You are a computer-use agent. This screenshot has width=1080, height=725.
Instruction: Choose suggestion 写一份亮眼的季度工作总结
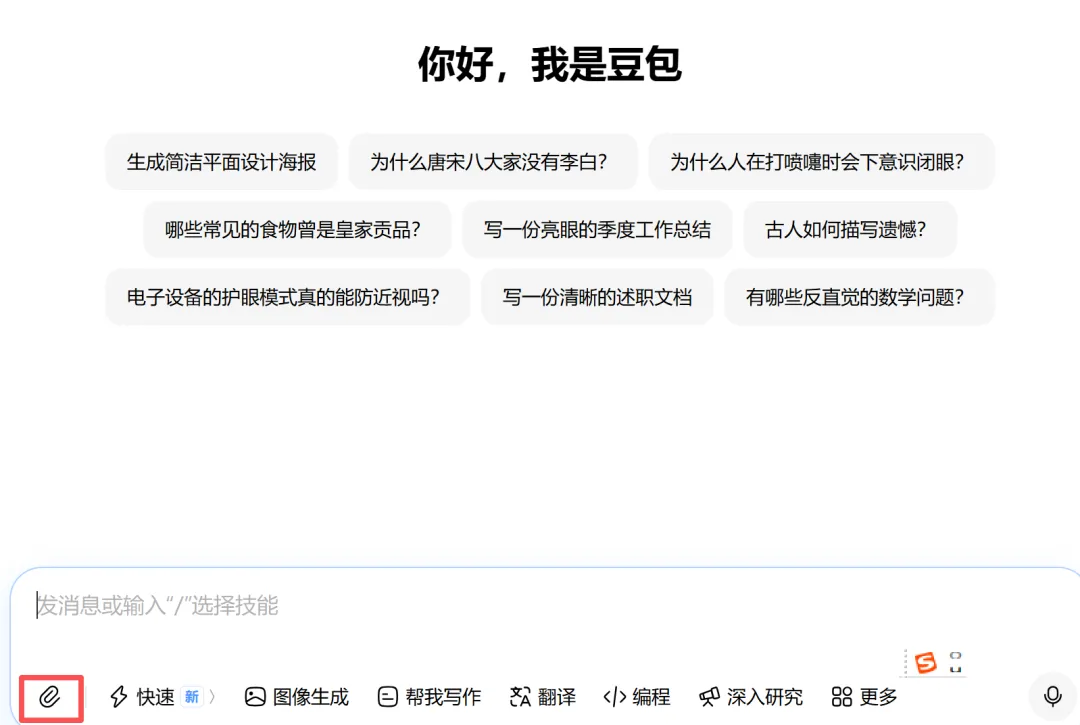(x=597, y=229)
